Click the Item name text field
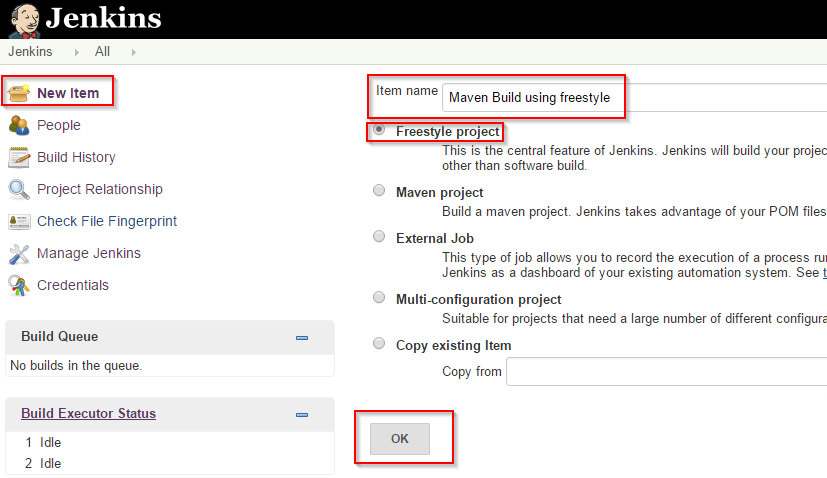 [x=634, y=98]
